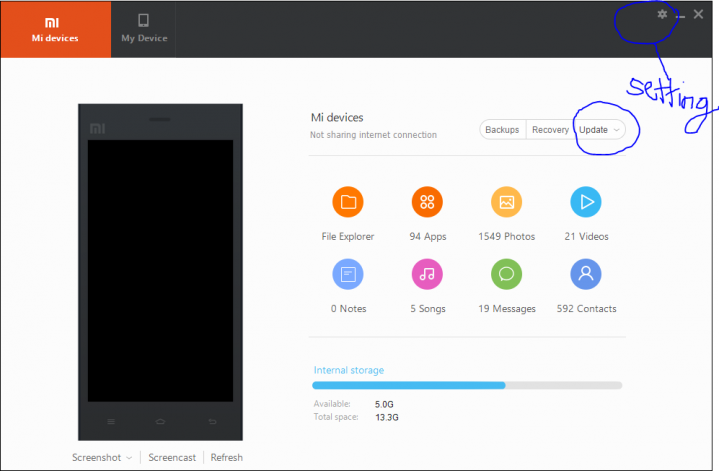Click the 21 Videos label
Image resolution: width=719 pixels, height=471 pixels.
[x=586, y=237]
